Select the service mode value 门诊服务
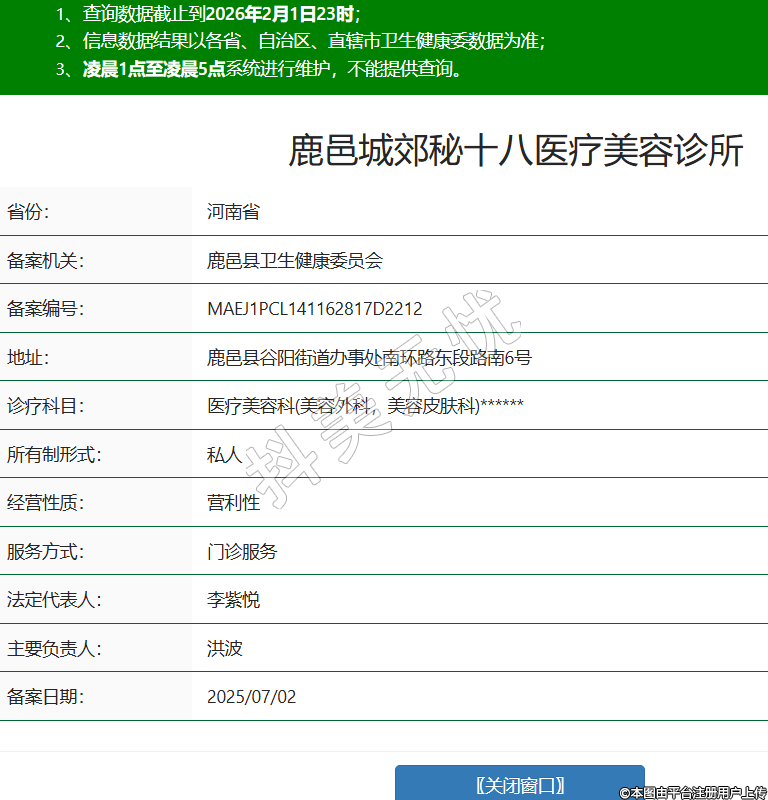Image resolution: width=768 pixels, height=800 pixels. coord(242,552)
